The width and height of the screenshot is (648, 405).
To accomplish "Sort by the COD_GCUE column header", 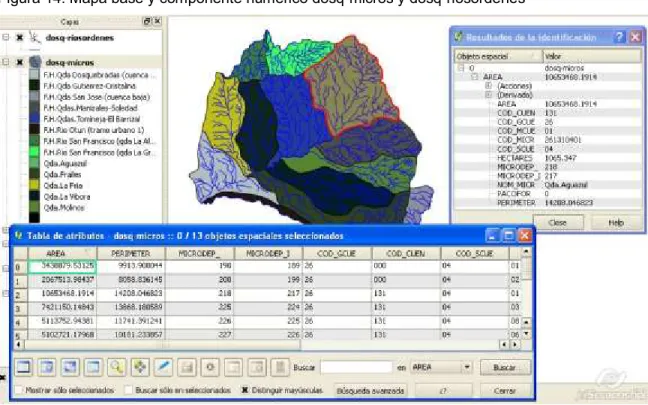I will [x=337, y=253].
